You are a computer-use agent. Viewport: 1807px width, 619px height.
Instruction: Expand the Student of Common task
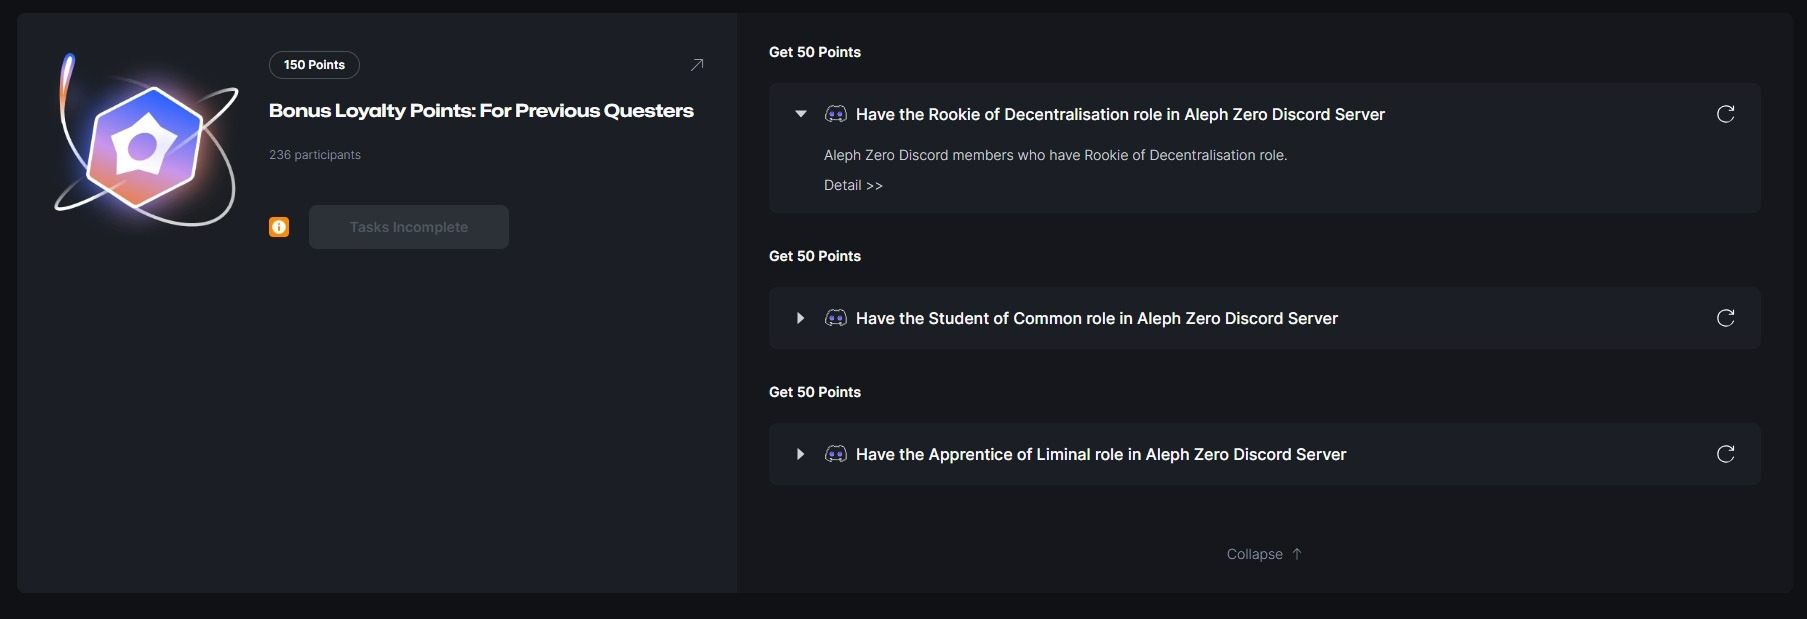tap(800, 318)
